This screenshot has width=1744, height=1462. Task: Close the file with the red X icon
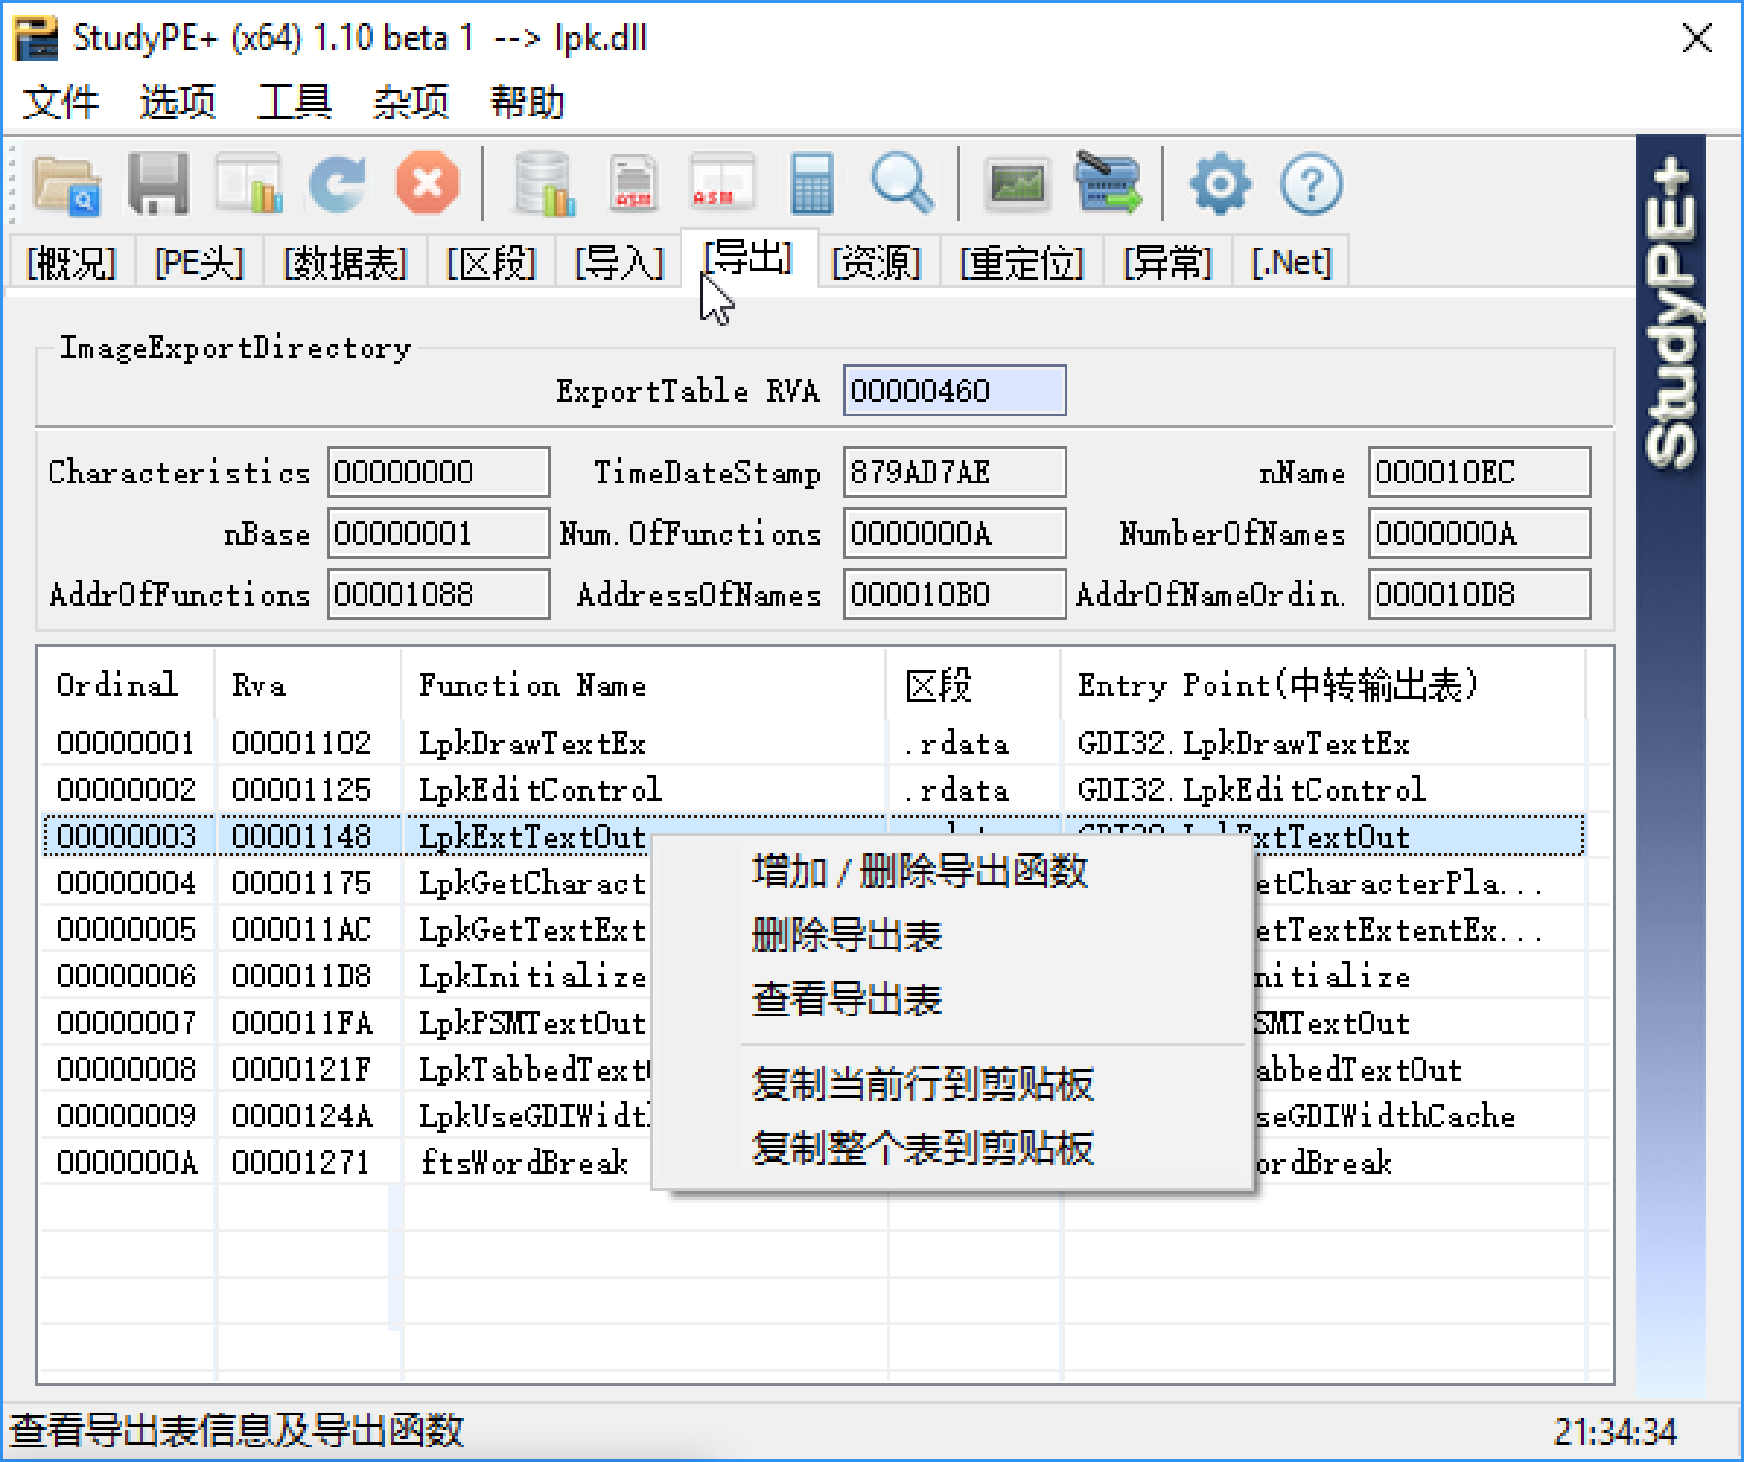428,184
